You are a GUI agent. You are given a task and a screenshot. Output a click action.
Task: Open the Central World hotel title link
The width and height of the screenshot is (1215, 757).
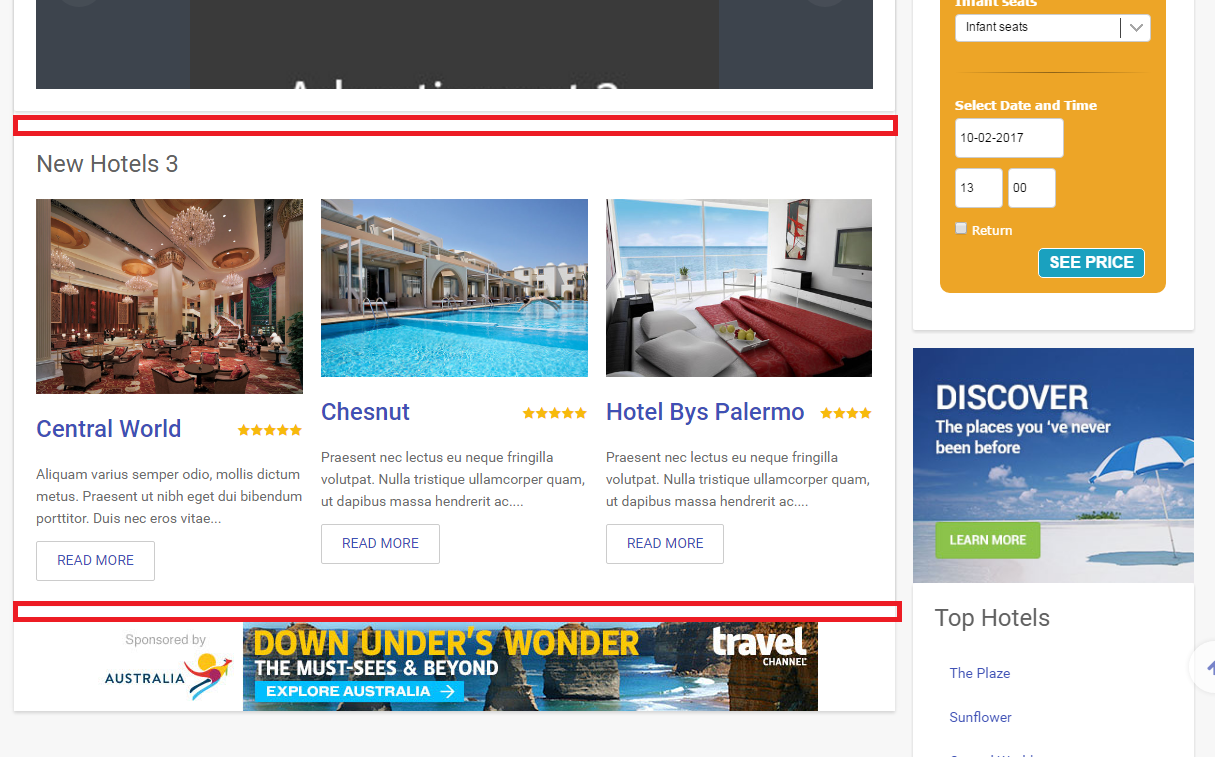109,429
